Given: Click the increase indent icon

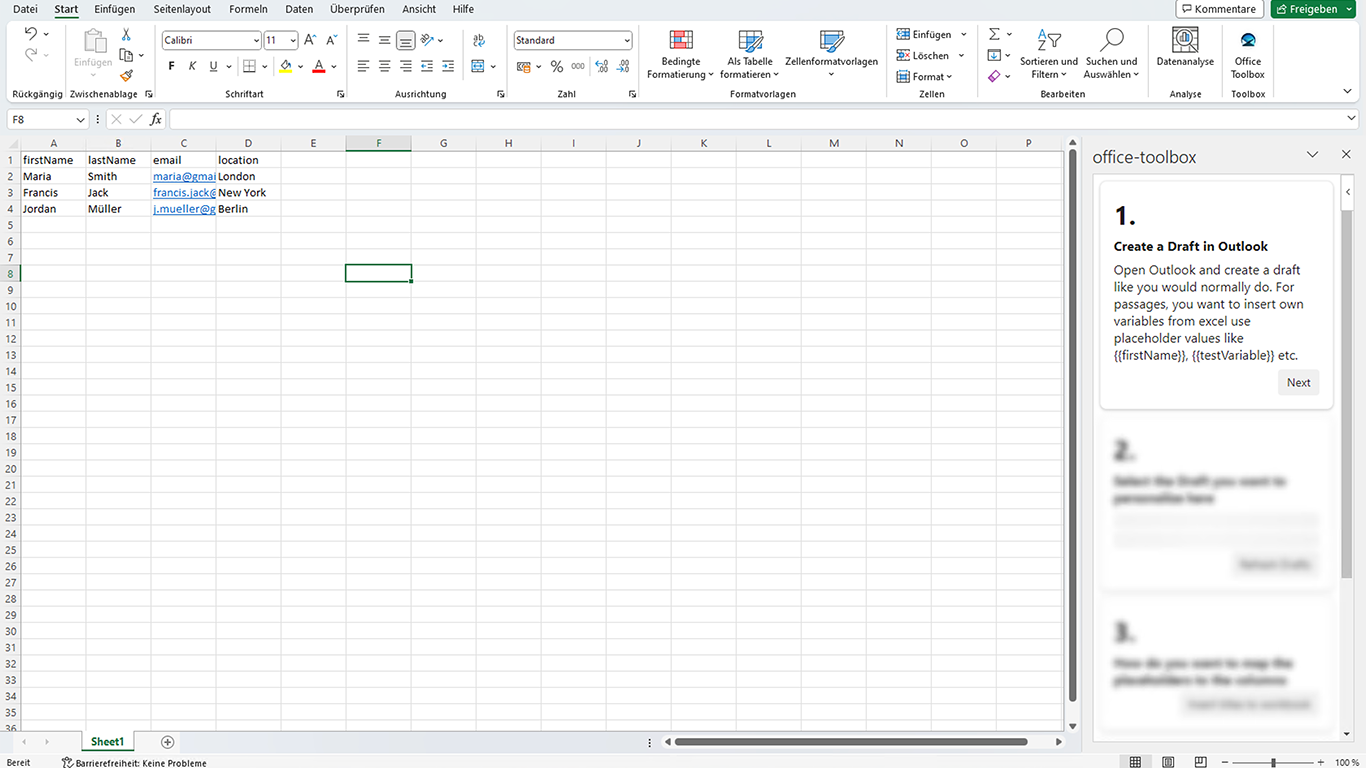Looking at the screenshot, I should click(448, 66).
